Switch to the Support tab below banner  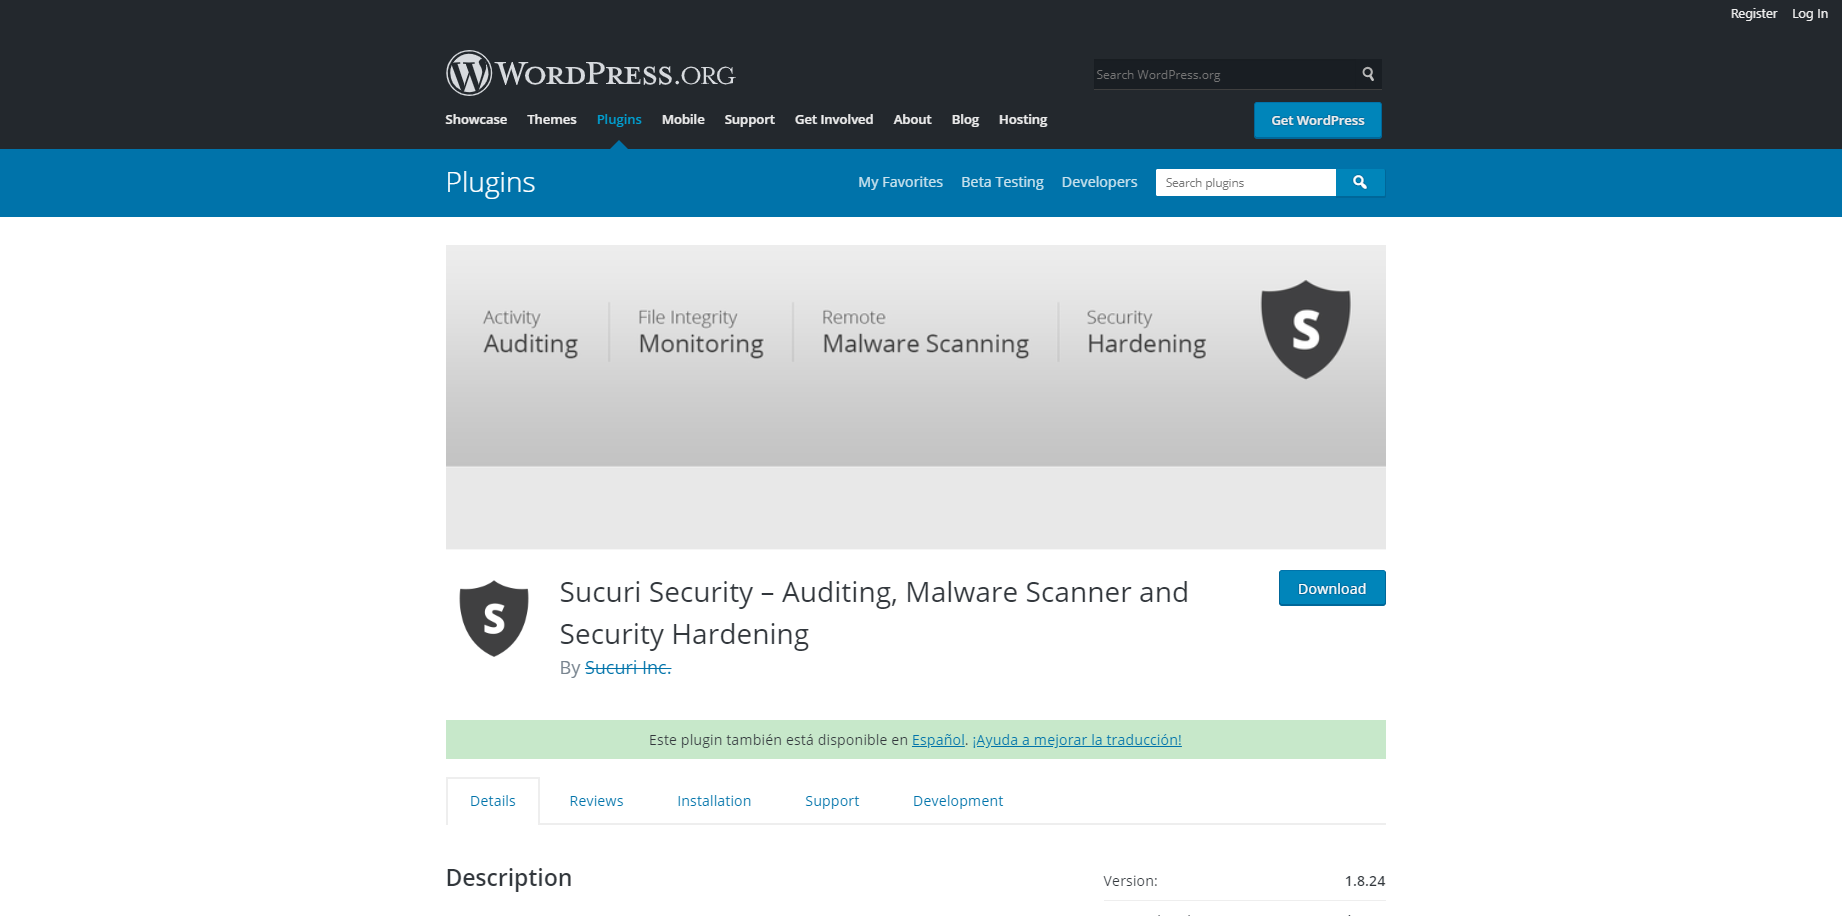point(832,801)
